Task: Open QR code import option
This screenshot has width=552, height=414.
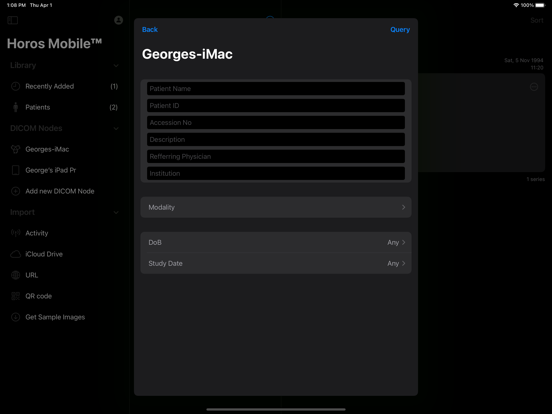Action: click(x=64, y=296)
